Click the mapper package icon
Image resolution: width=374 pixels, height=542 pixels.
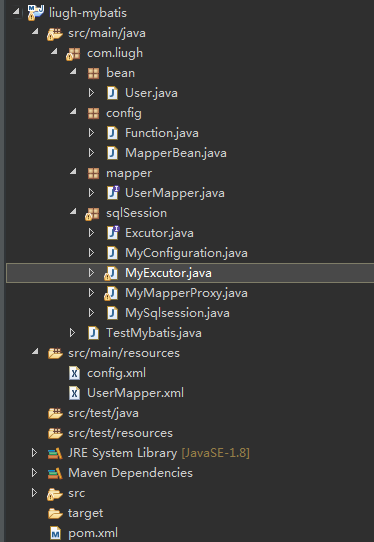94,173
